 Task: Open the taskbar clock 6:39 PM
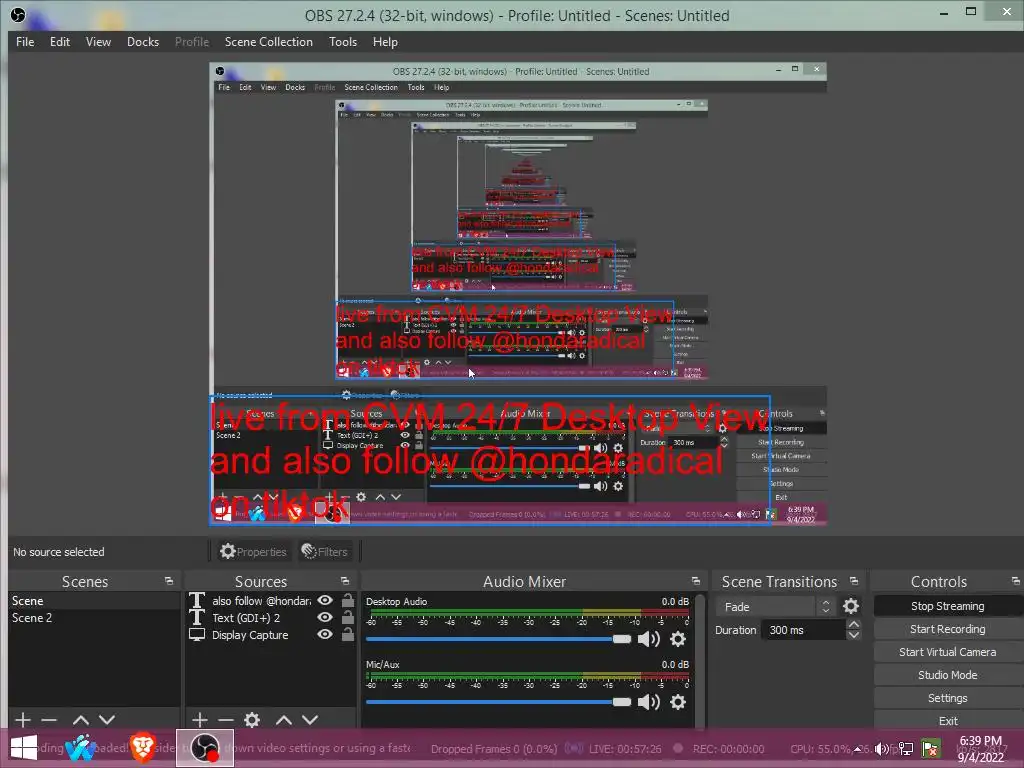[981, 749]
